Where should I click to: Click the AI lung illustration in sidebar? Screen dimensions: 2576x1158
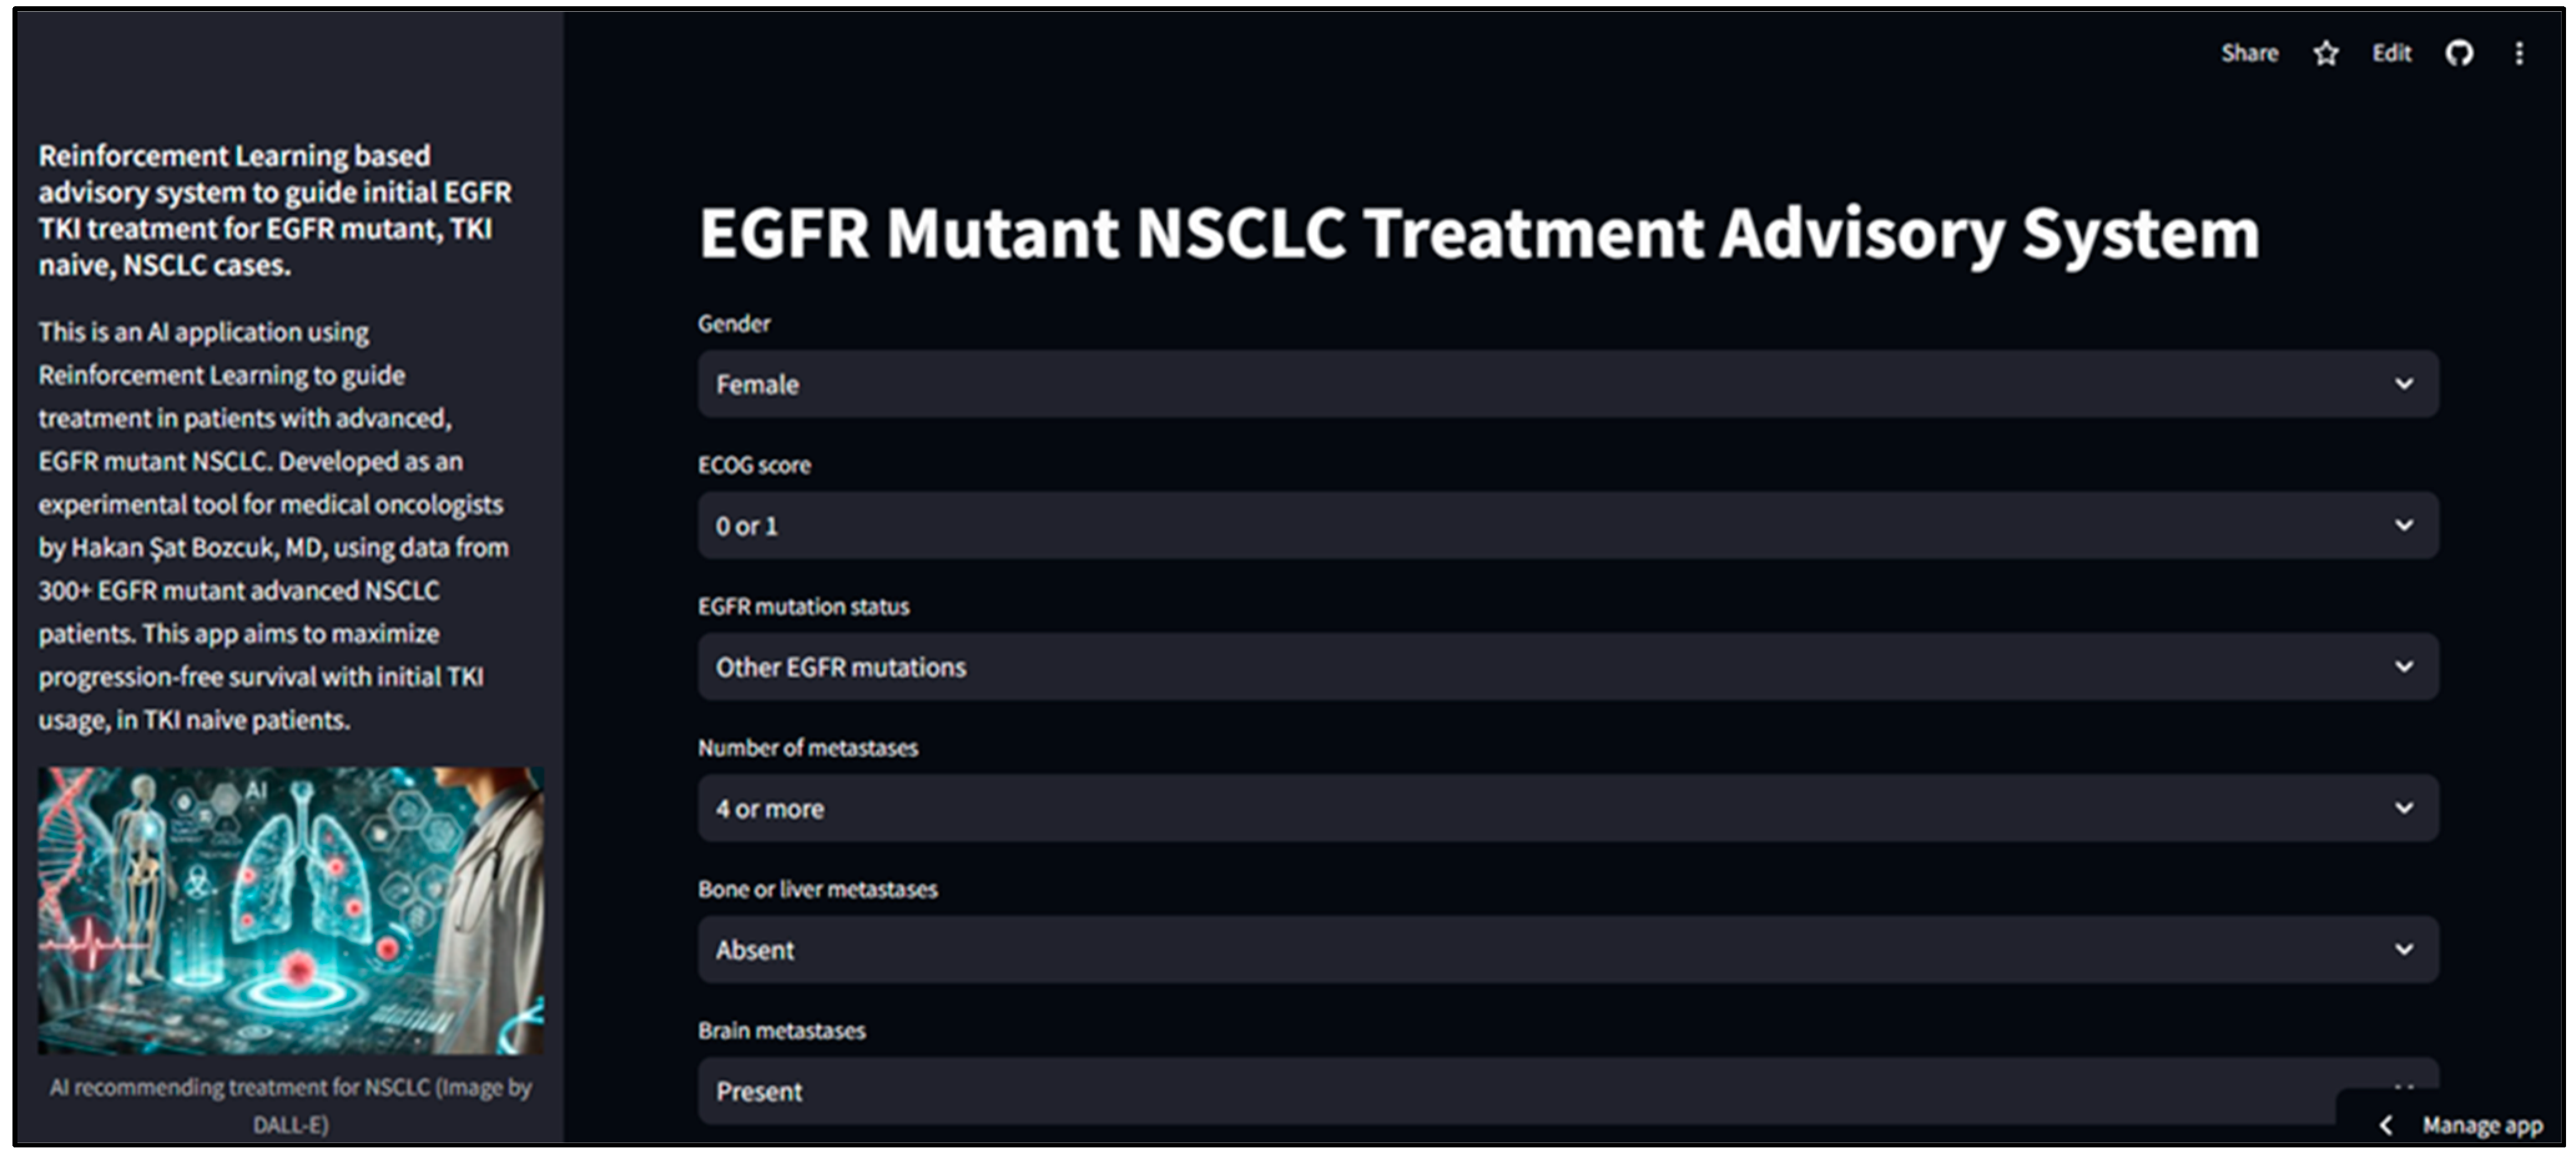(x=291, y=910)
